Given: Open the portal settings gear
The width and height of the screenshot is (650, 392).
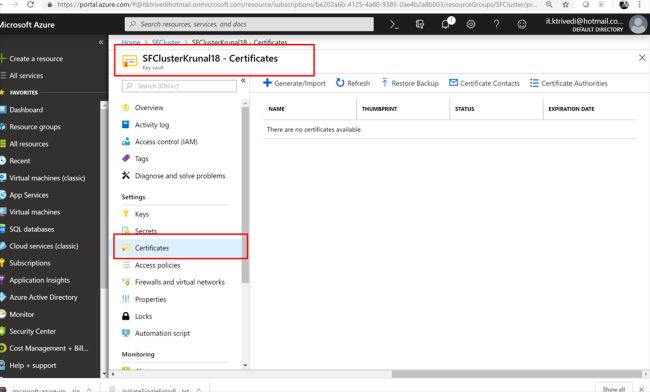Looking at the screenshot, I should [471, 24].
